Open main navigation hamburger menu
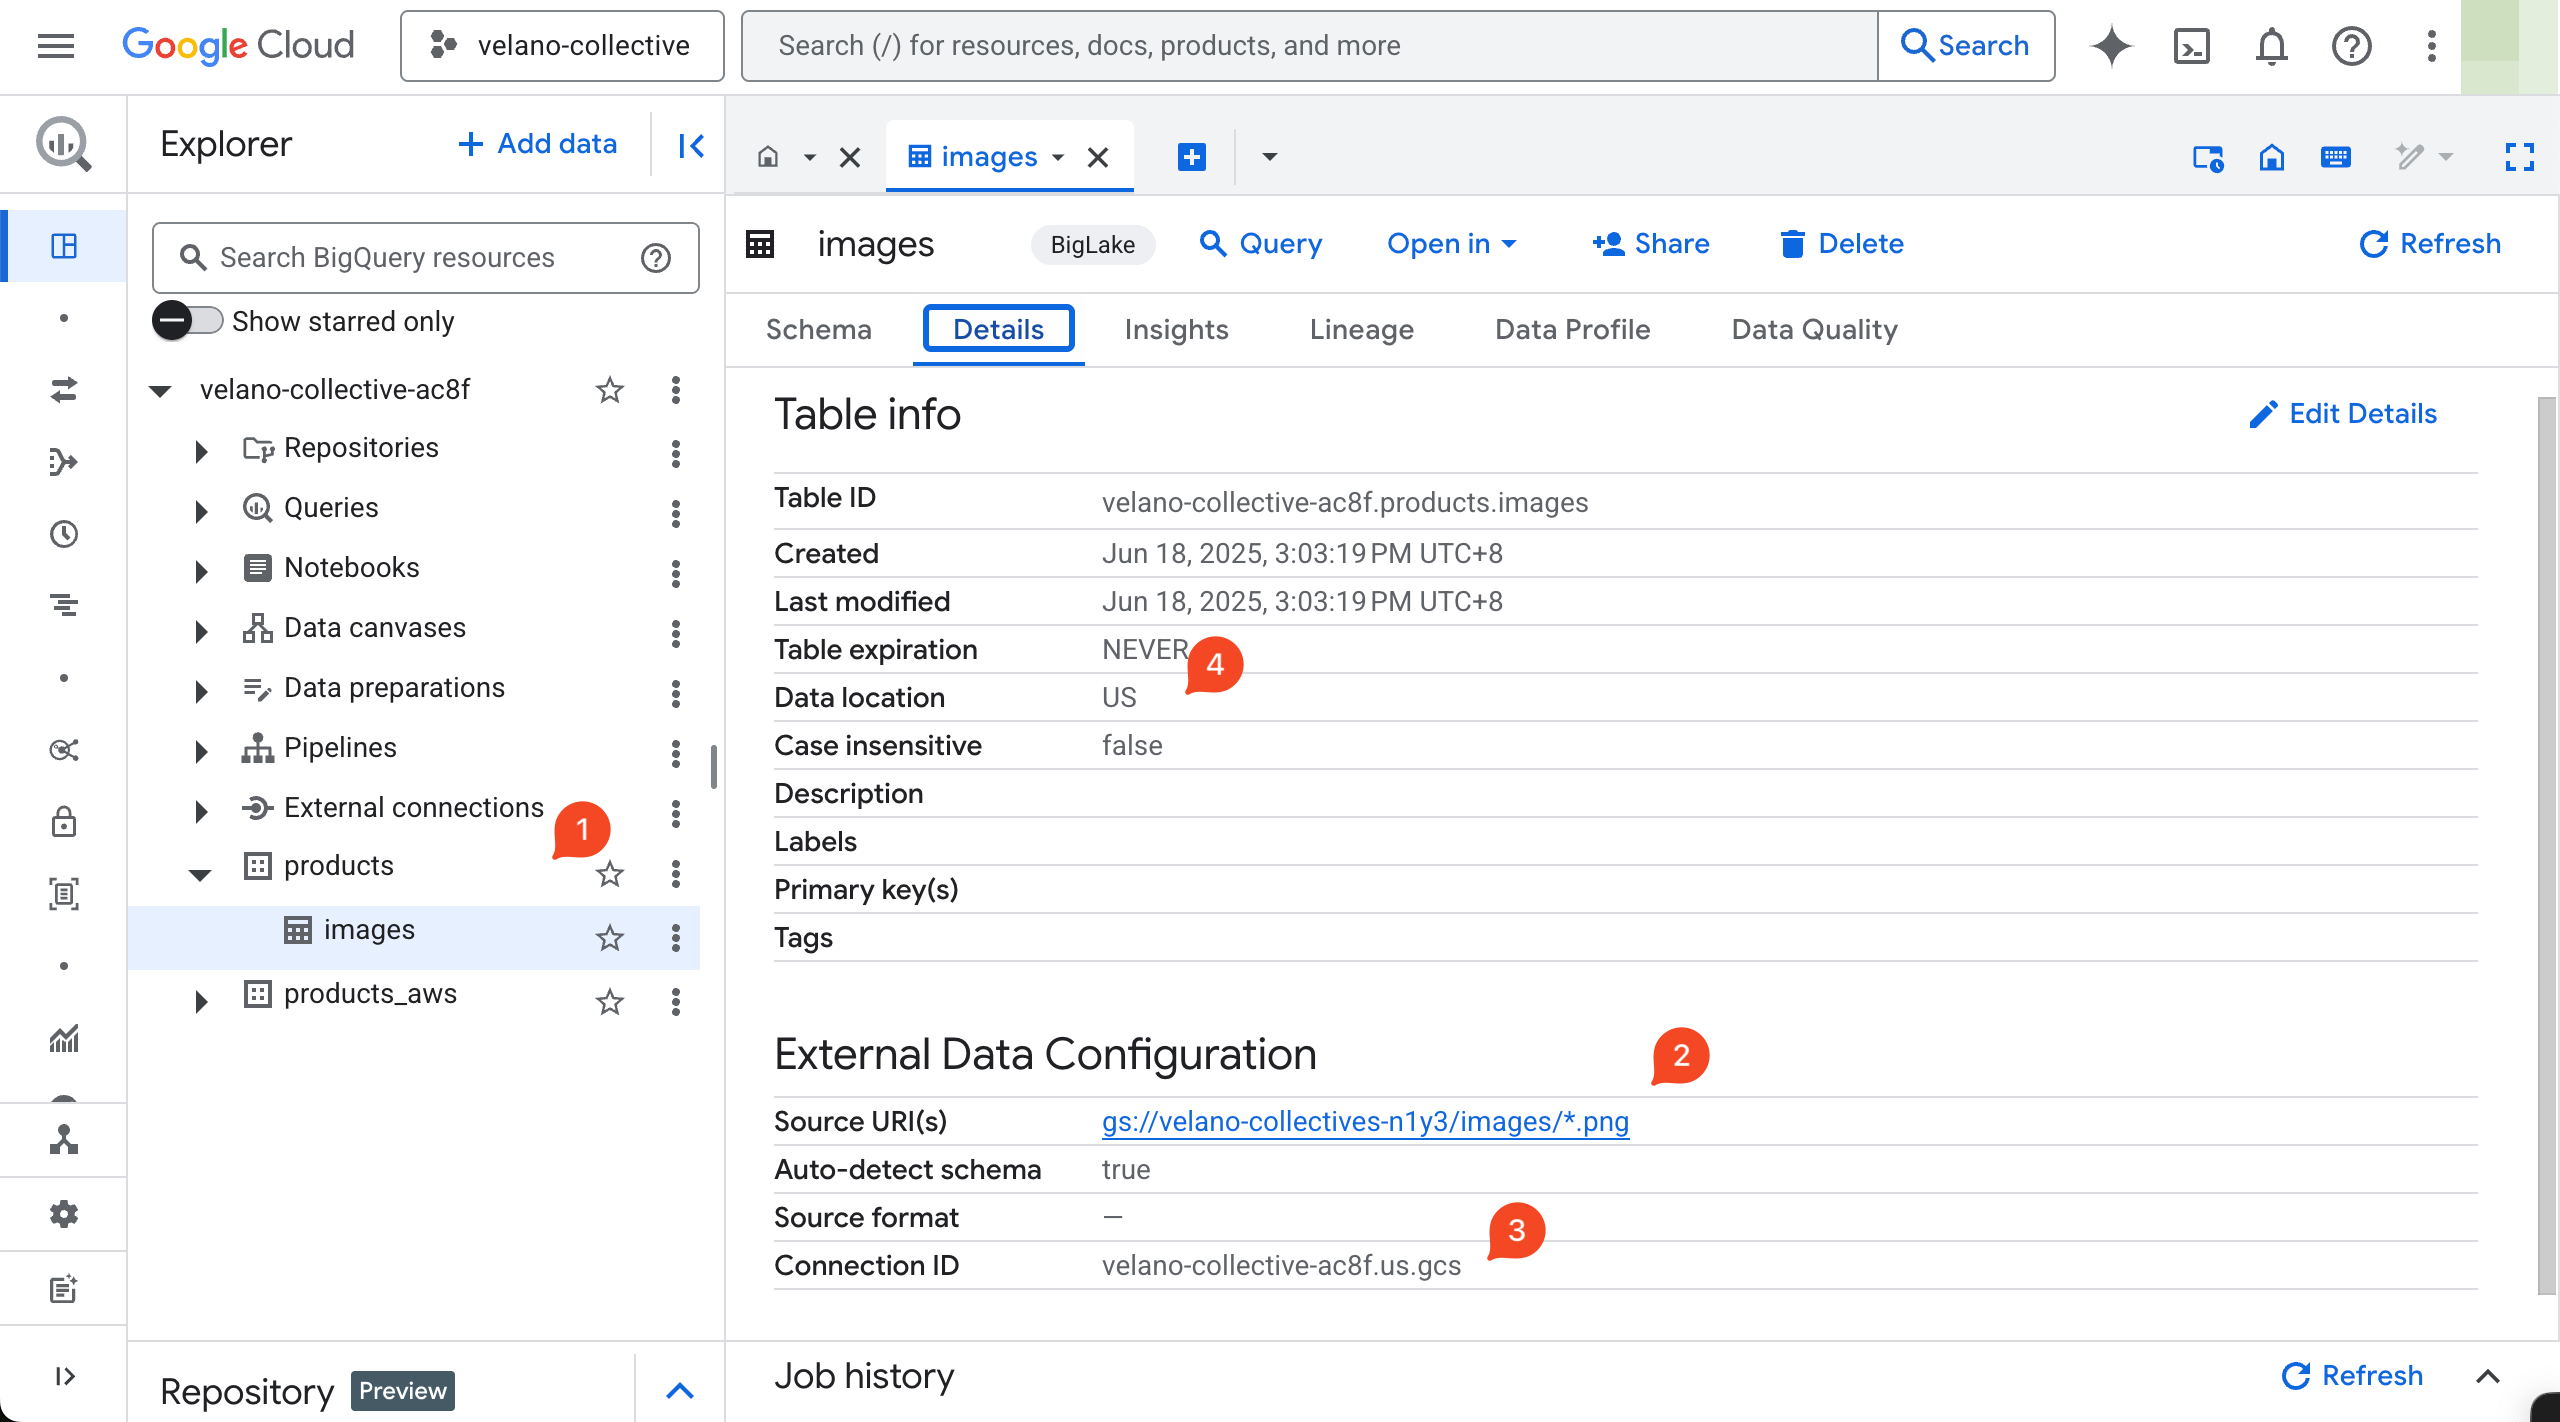 pos(56,46)
